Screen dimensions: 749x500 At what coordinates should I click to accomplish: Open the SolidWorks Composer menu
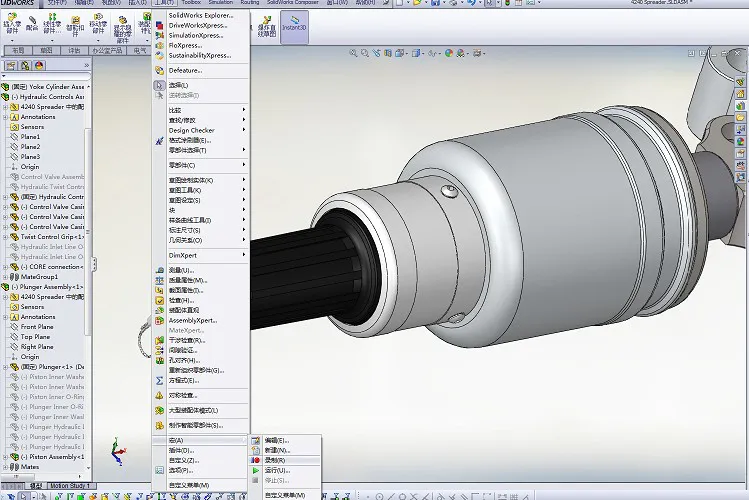pyautogui.click(x=293, y=2)
